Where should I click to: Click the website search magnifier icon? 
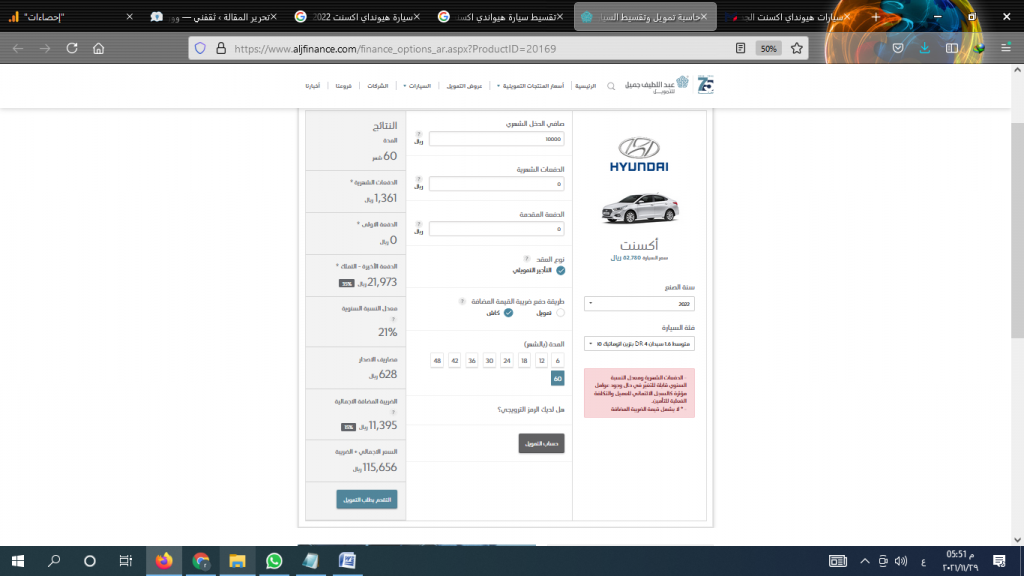point(611,86)
